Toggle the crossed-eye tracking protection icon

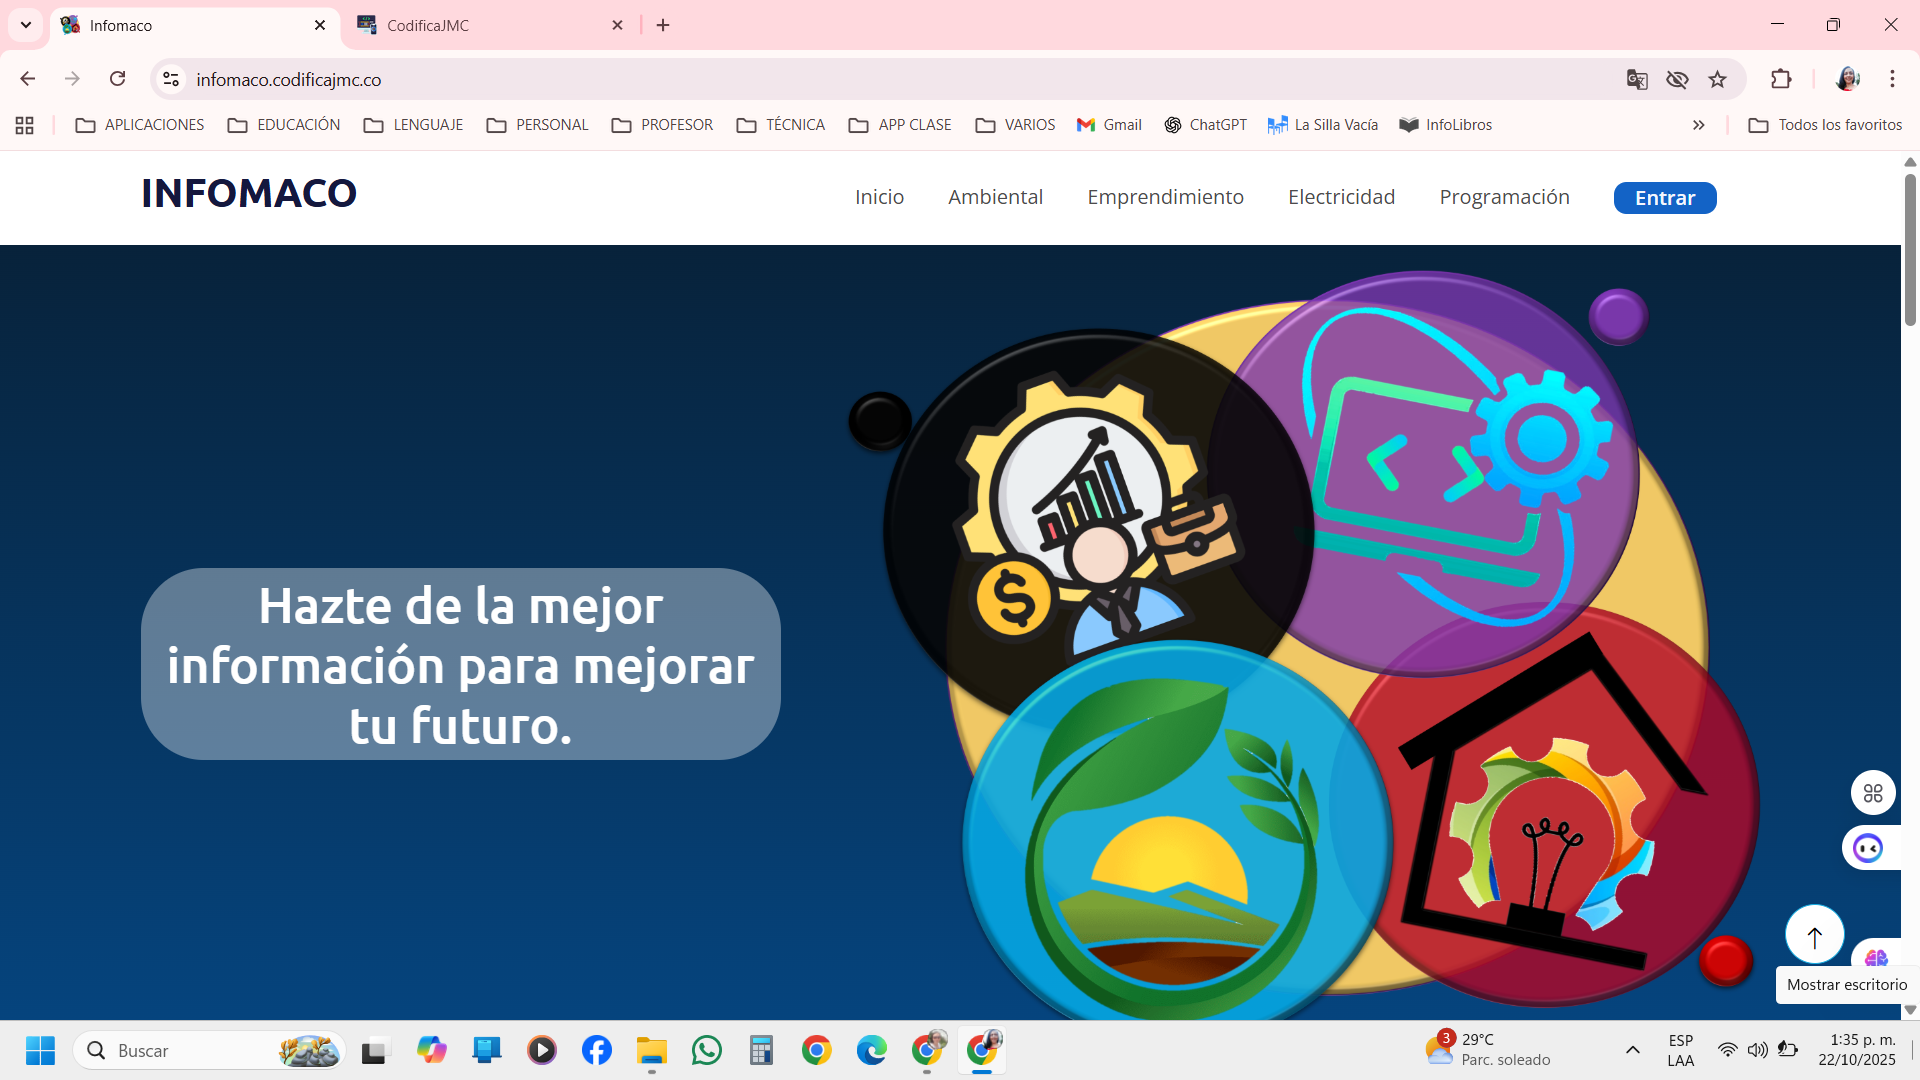tap(1677, 79)
